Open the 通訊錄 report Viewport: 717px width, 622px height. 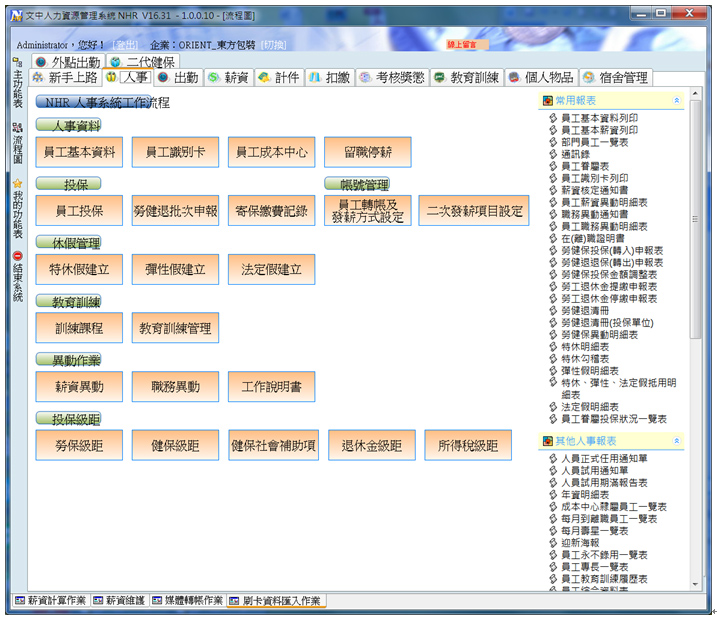[x=574, y=154]
